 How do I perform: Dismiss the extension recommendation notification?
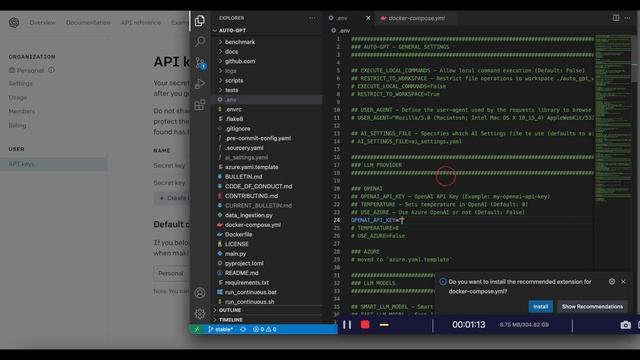(623, 282)
